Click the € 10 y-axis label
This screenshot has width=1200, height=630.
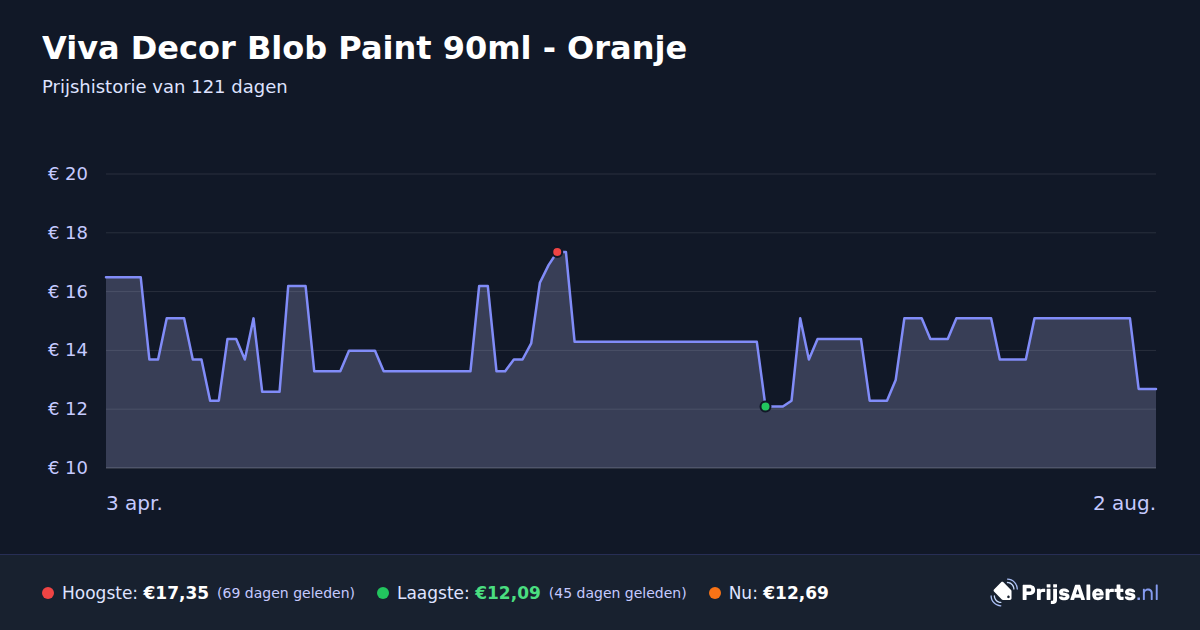pos(68,468)
